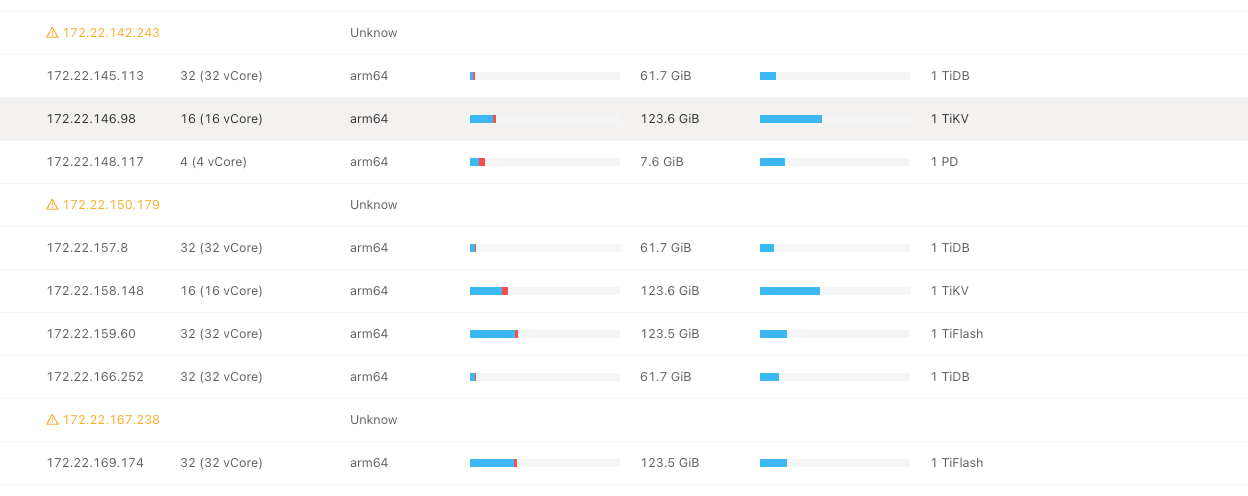1248x496 pixels.
Task: Click 1 TiKV label on 172.22.146.98 row
Action: [949, 119]
